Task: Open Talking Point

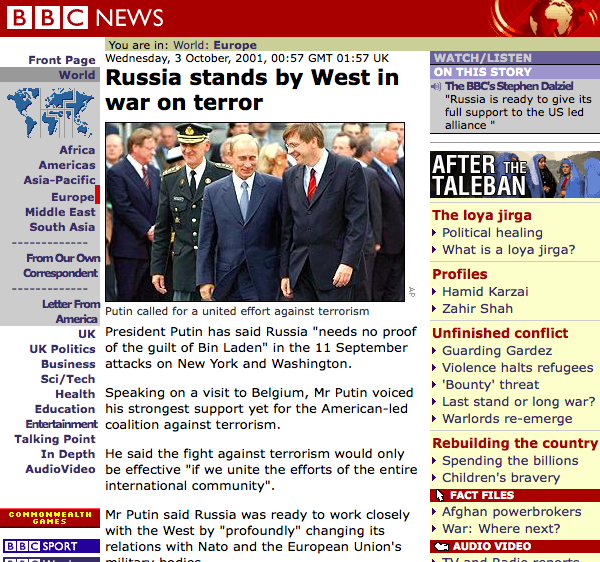Action: click(55, 439)
